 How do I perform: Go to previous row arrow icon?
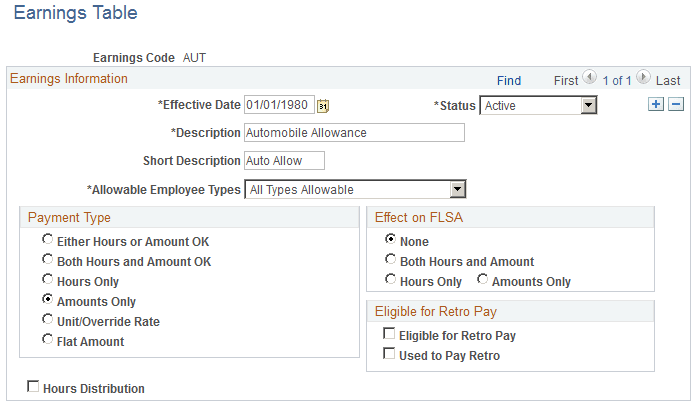tap(589, 78)
